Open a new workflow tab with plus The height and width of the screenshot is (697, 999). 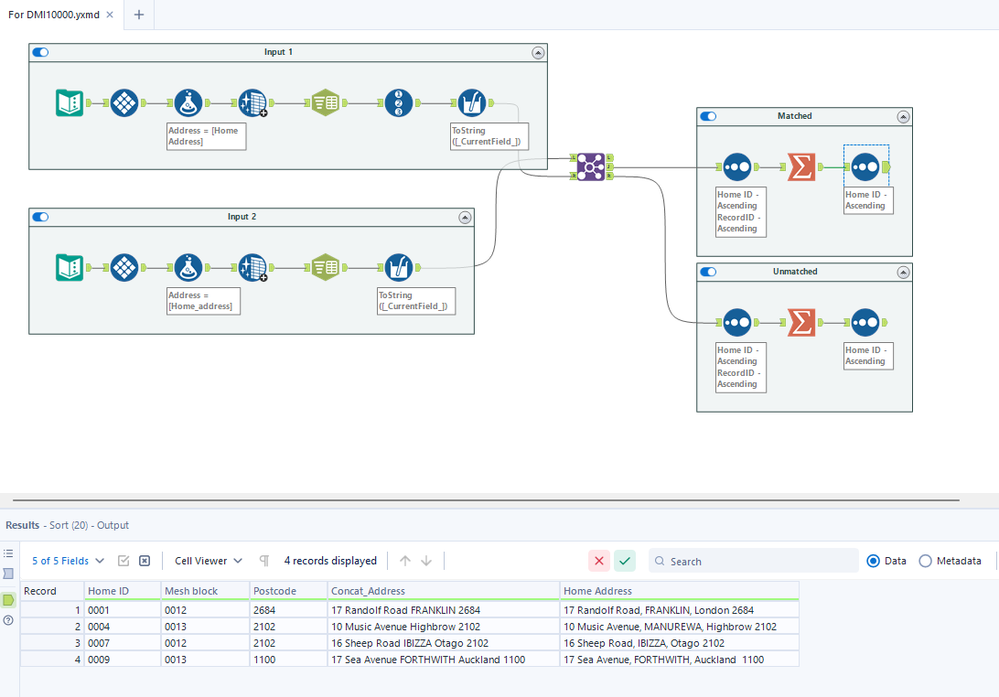139,15
